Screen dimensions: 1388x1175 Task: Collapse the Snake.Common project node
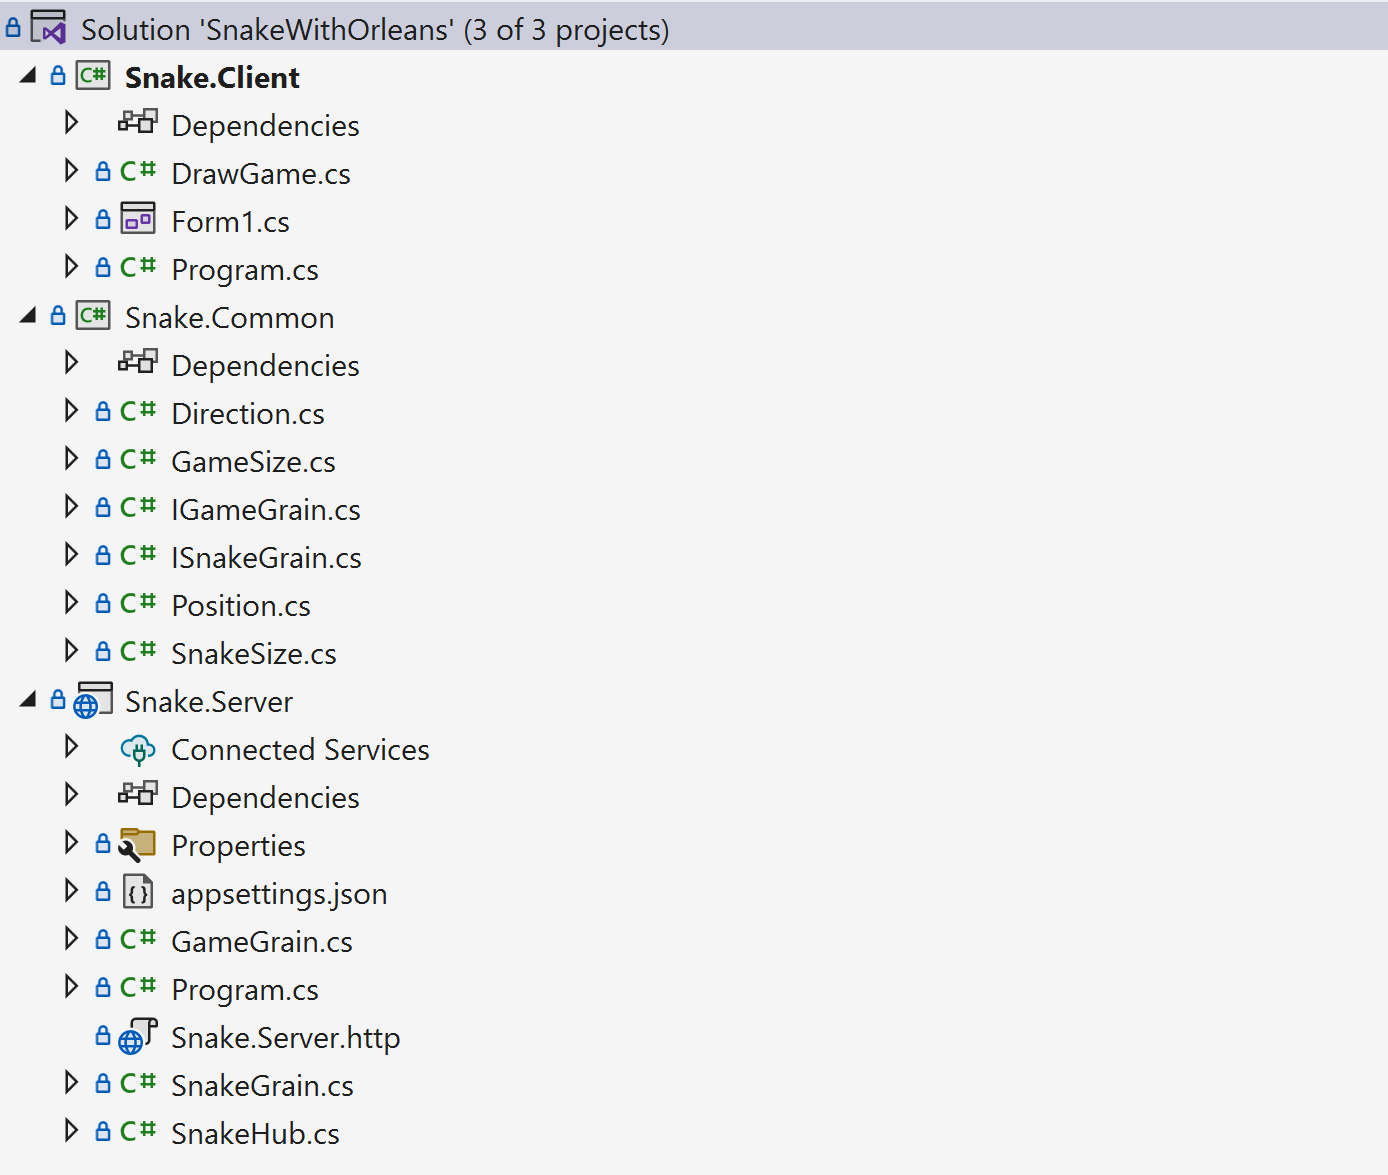pyautogui.click(x=28, y=315)
